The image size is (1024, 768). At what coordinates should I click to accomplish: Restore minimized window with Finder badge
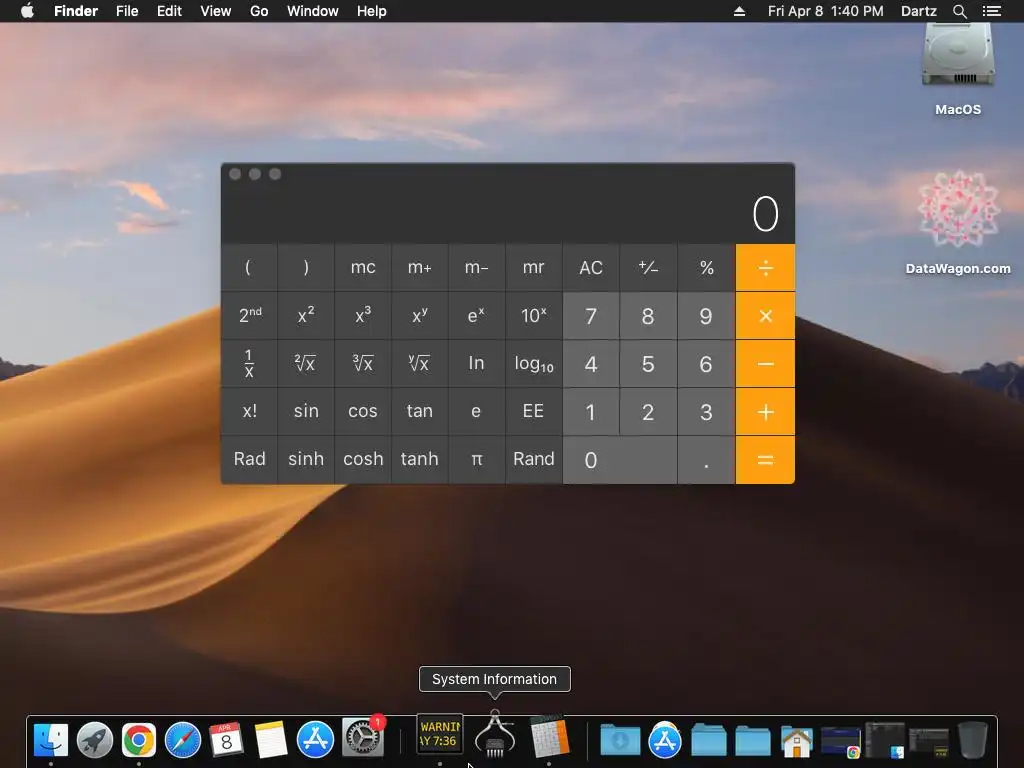pos(885,740)
